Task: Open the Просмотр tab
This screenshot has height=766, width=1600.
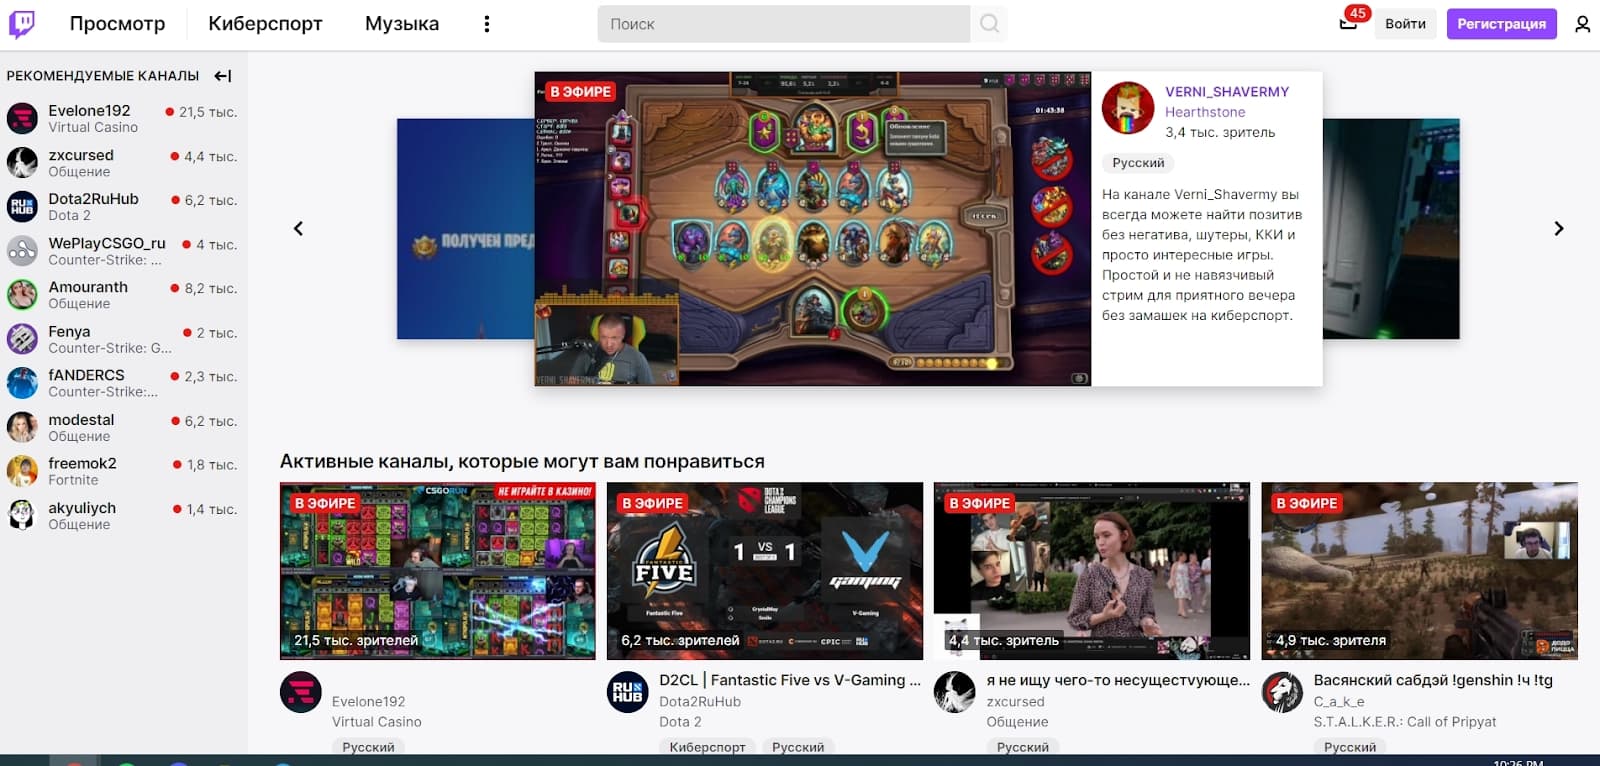Action: click(117, 24)
